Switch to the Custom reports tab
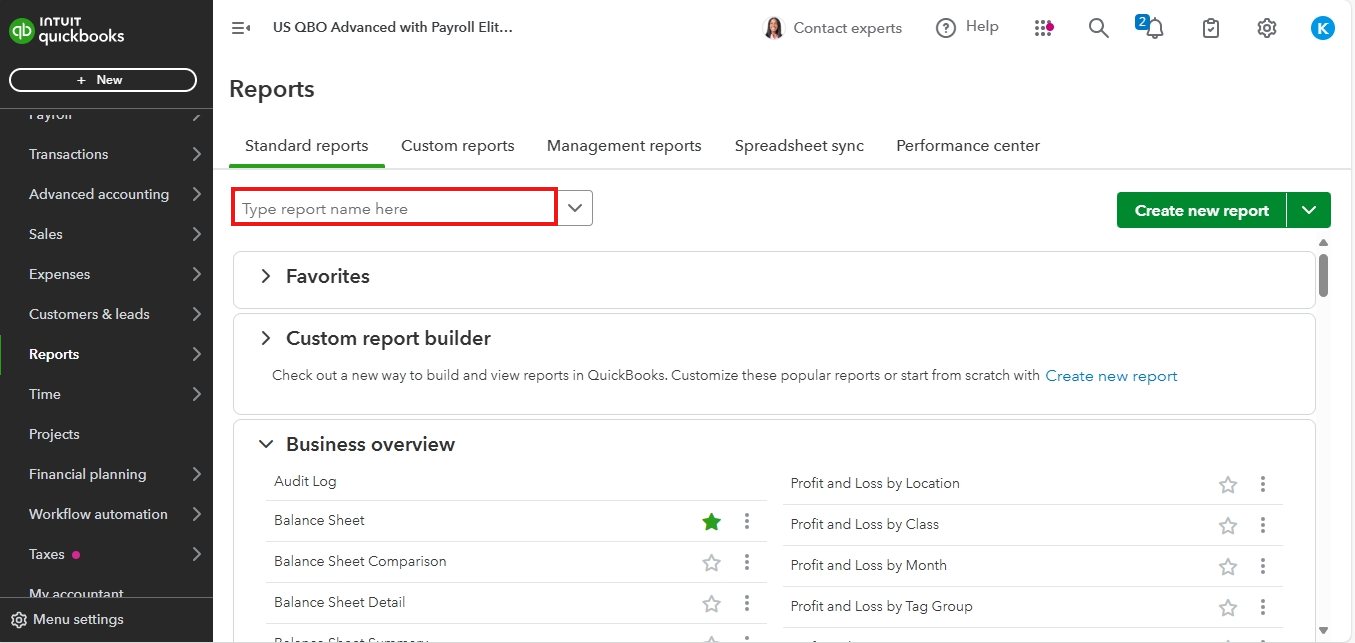The image size is (1355, 643). 457,145
